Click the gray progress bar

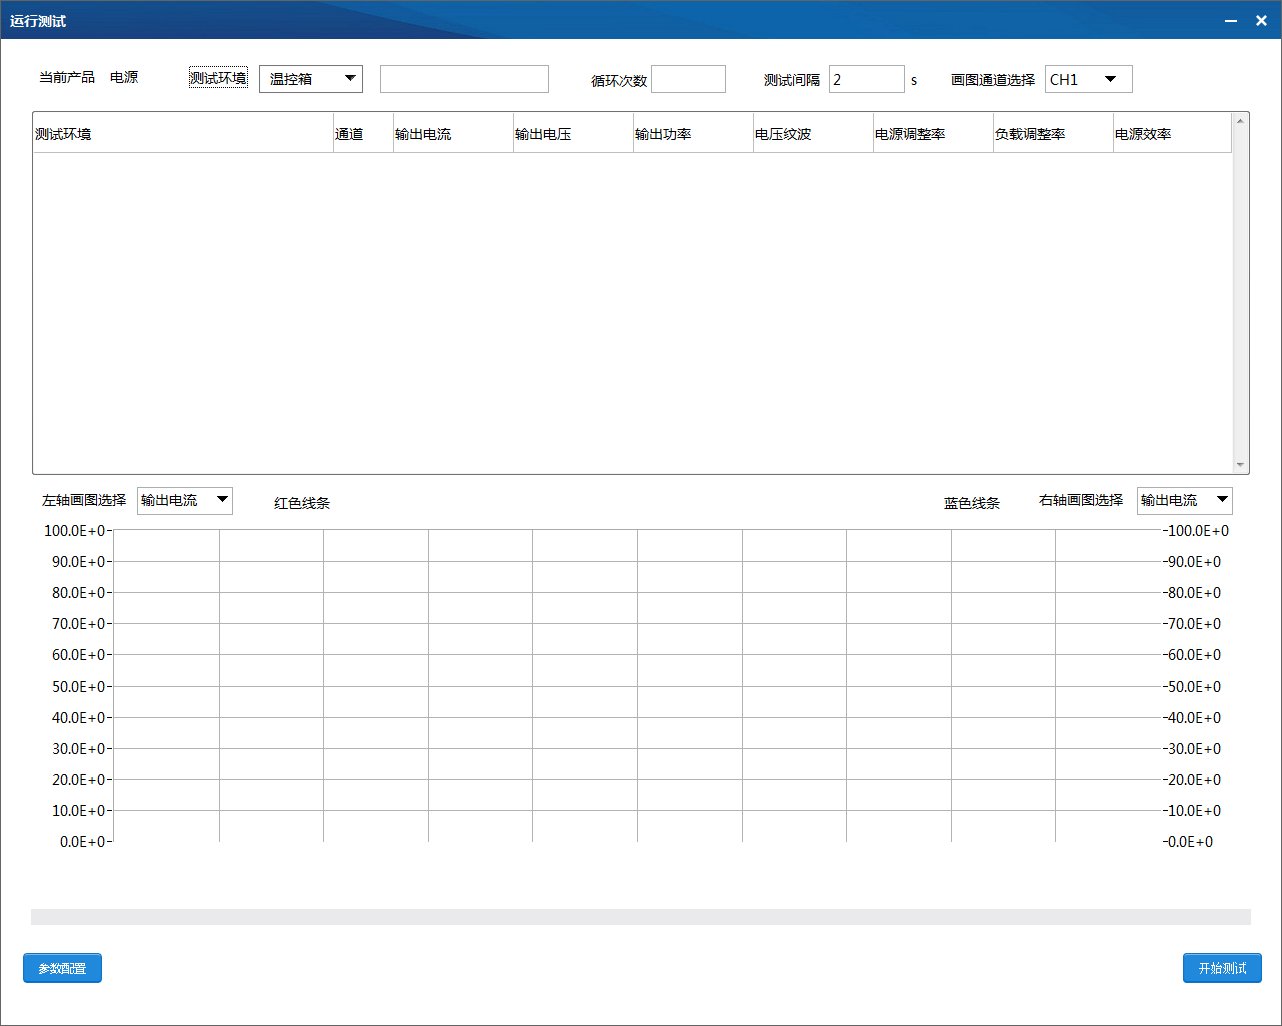(x=641, y=917)
